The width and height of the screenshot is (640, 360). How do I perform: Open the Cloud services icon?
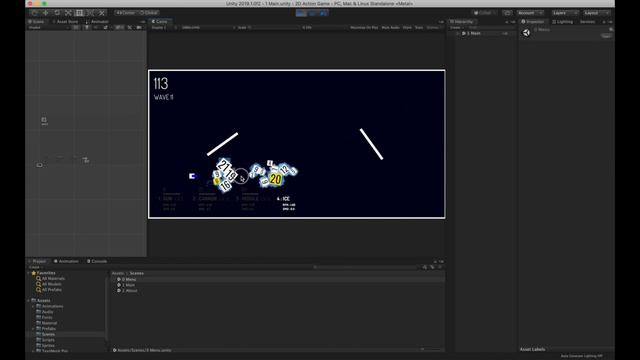pyautogui.click(x=507, y=13)
